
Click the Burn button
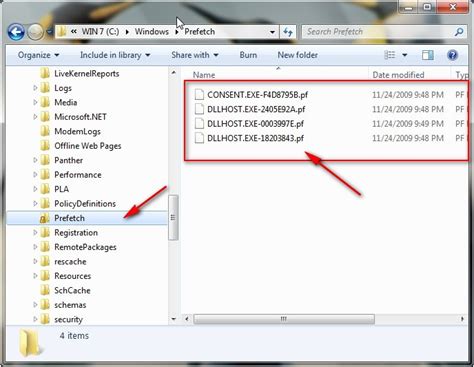[248, 55]
